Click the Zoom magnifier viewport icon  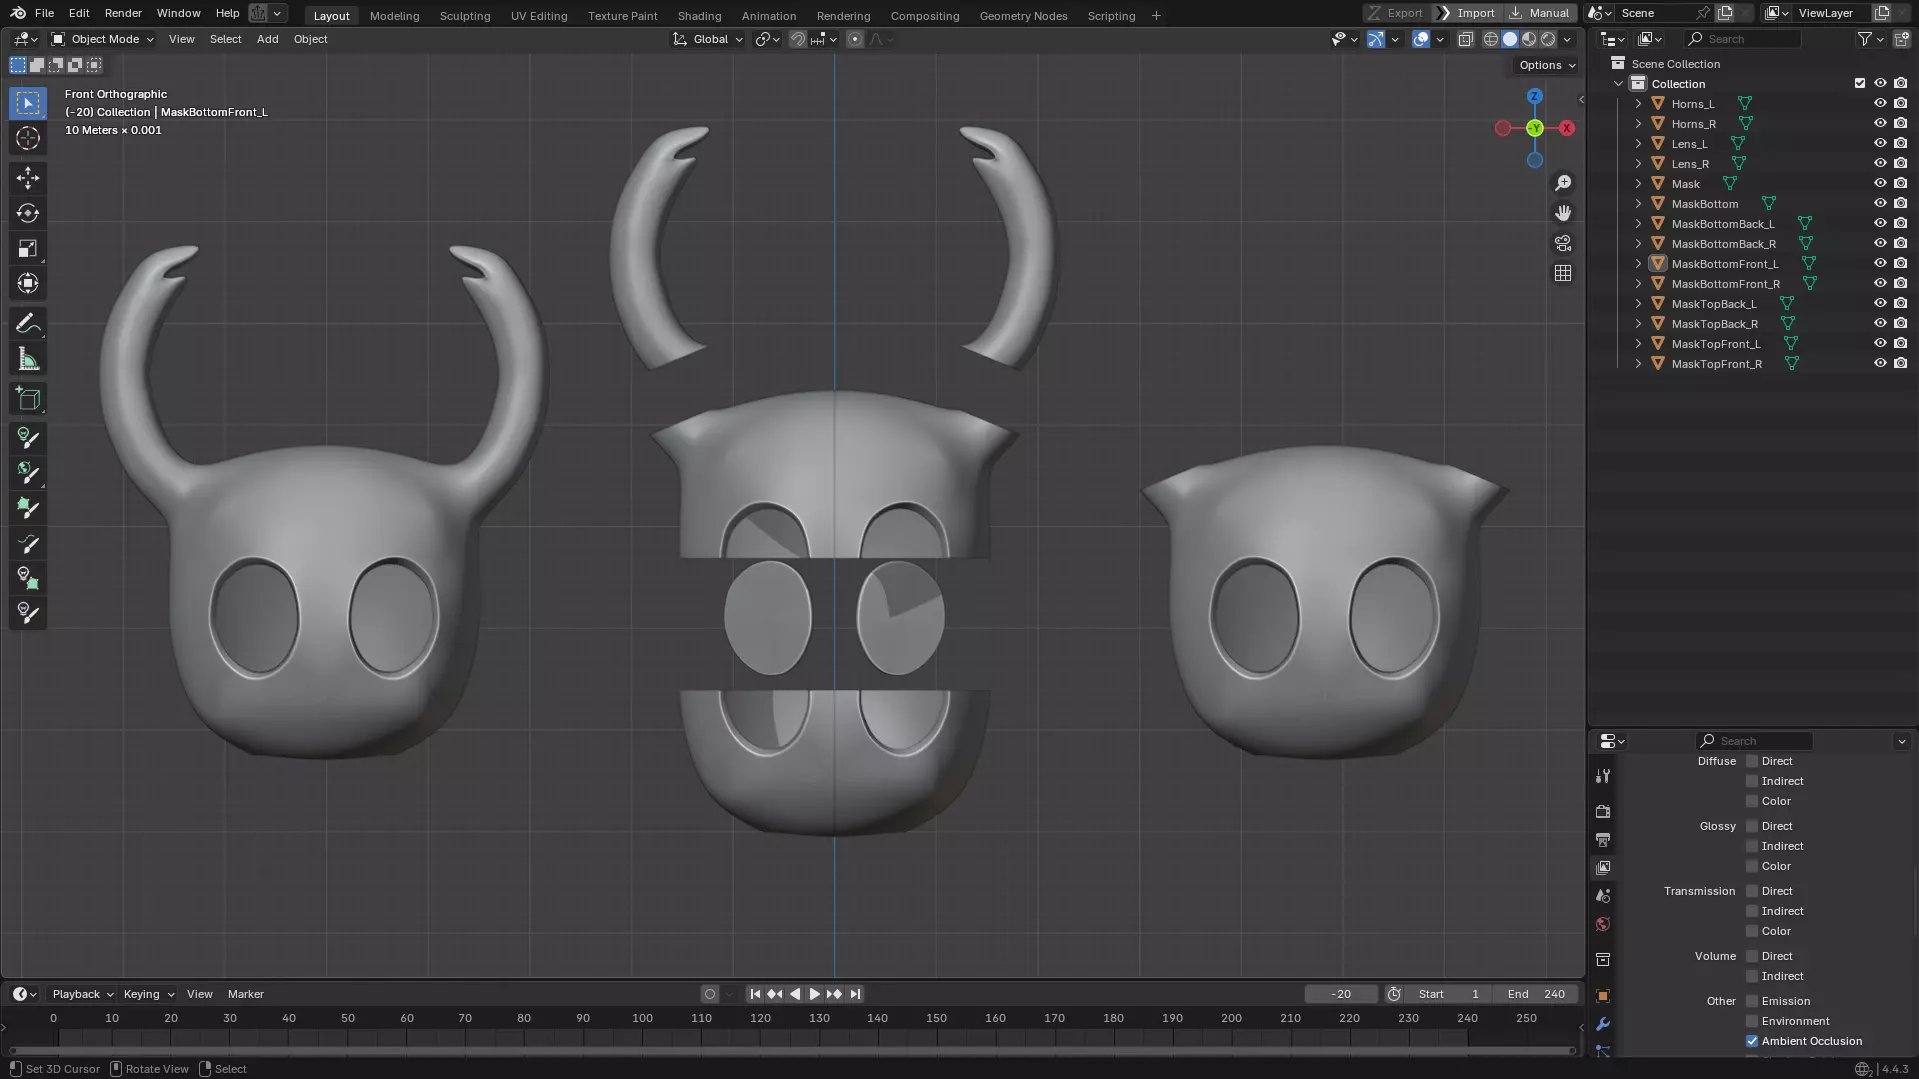pos(1563,183)
